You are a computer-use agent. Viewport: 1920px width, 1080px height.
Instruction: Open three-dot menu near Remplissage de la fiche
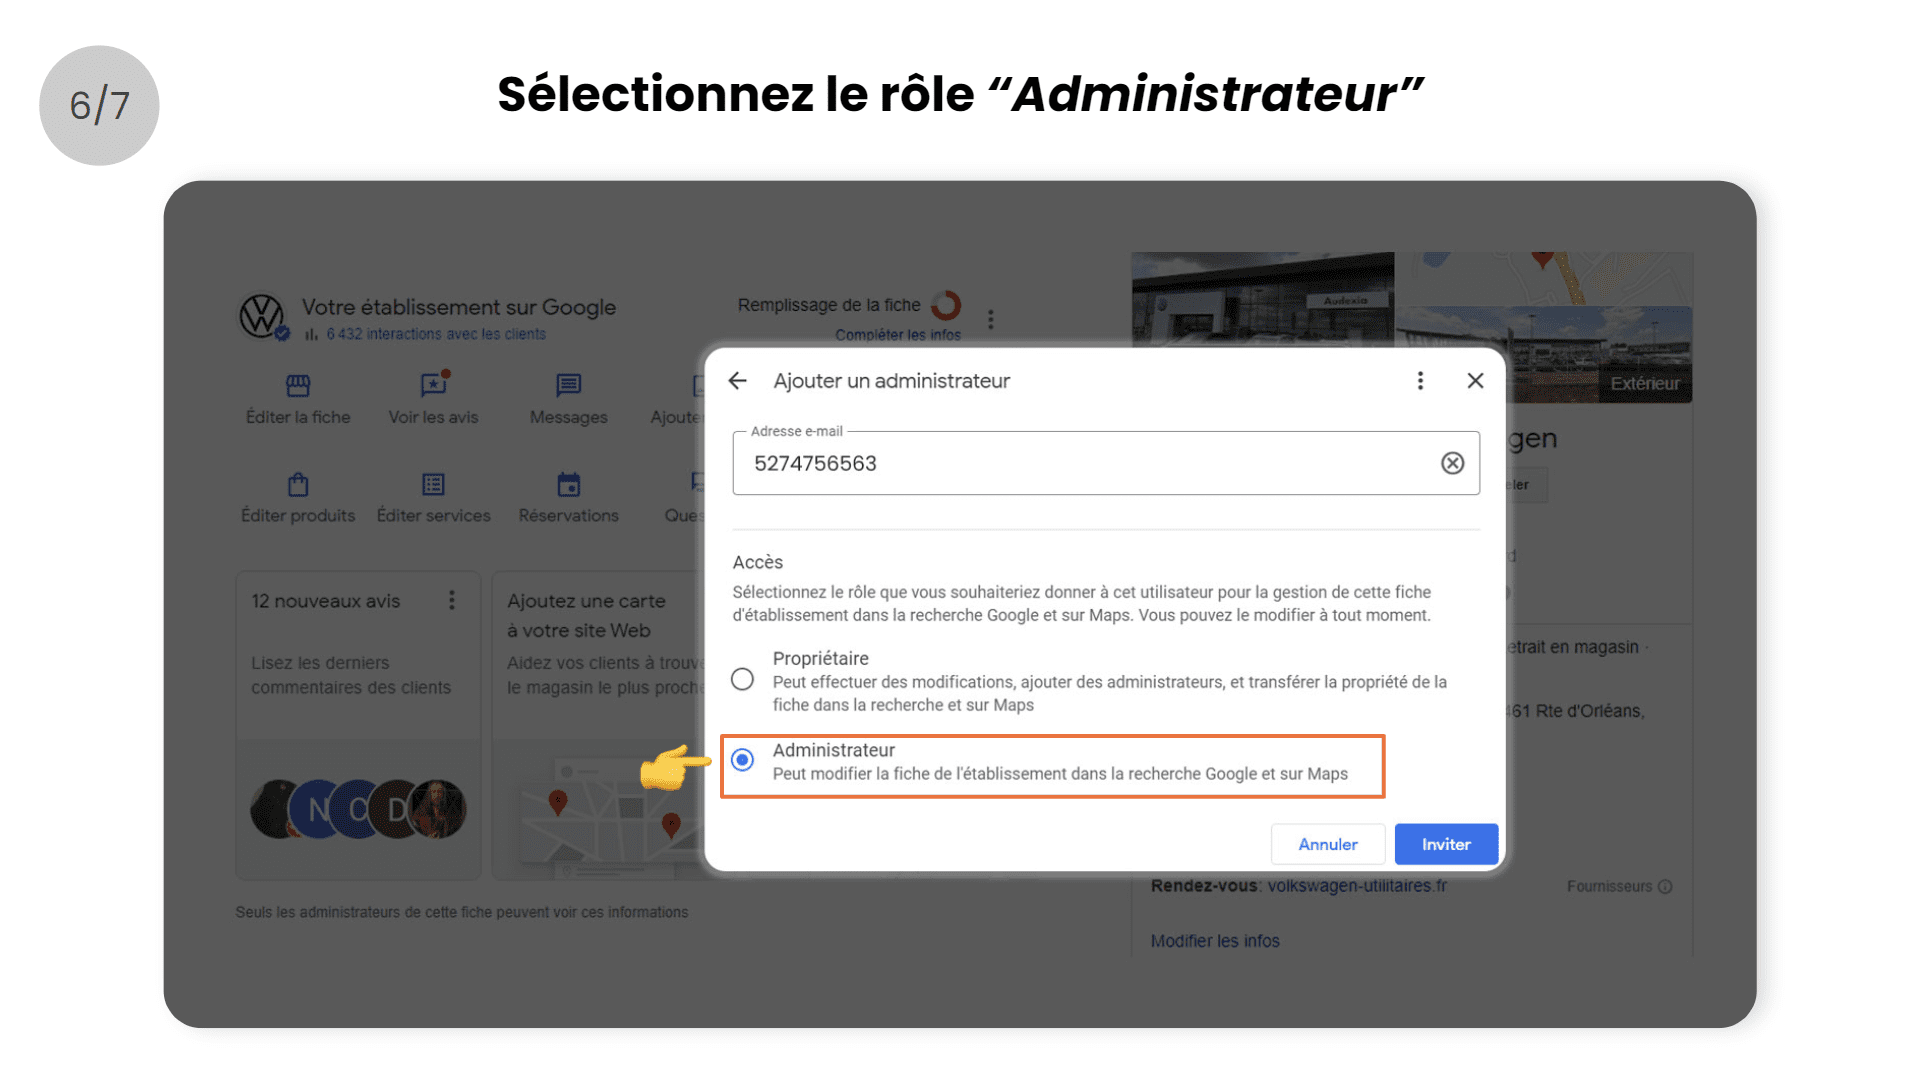tap(991, 320)
